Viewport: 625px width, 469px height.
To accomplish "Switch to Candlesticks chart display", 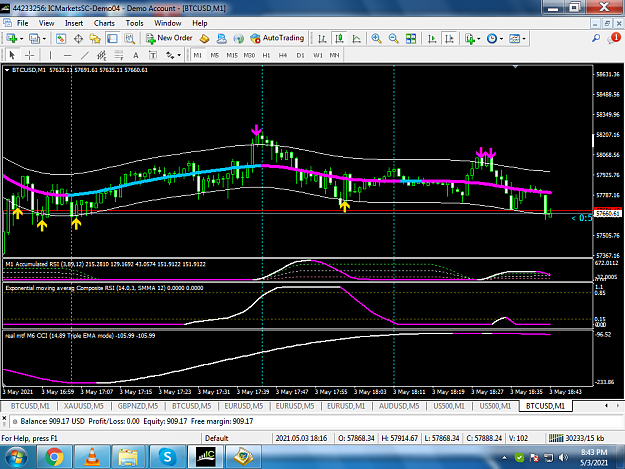I will [339, 39].
